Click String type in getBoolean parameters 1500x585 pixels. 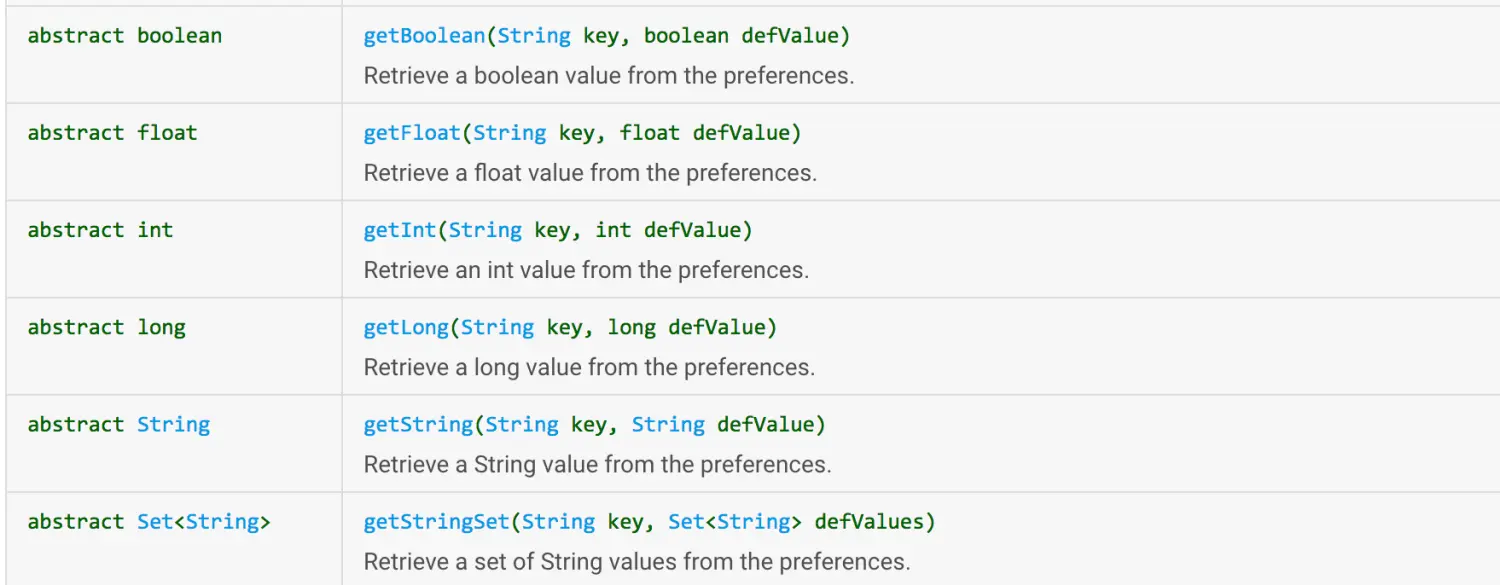(534, 36)
